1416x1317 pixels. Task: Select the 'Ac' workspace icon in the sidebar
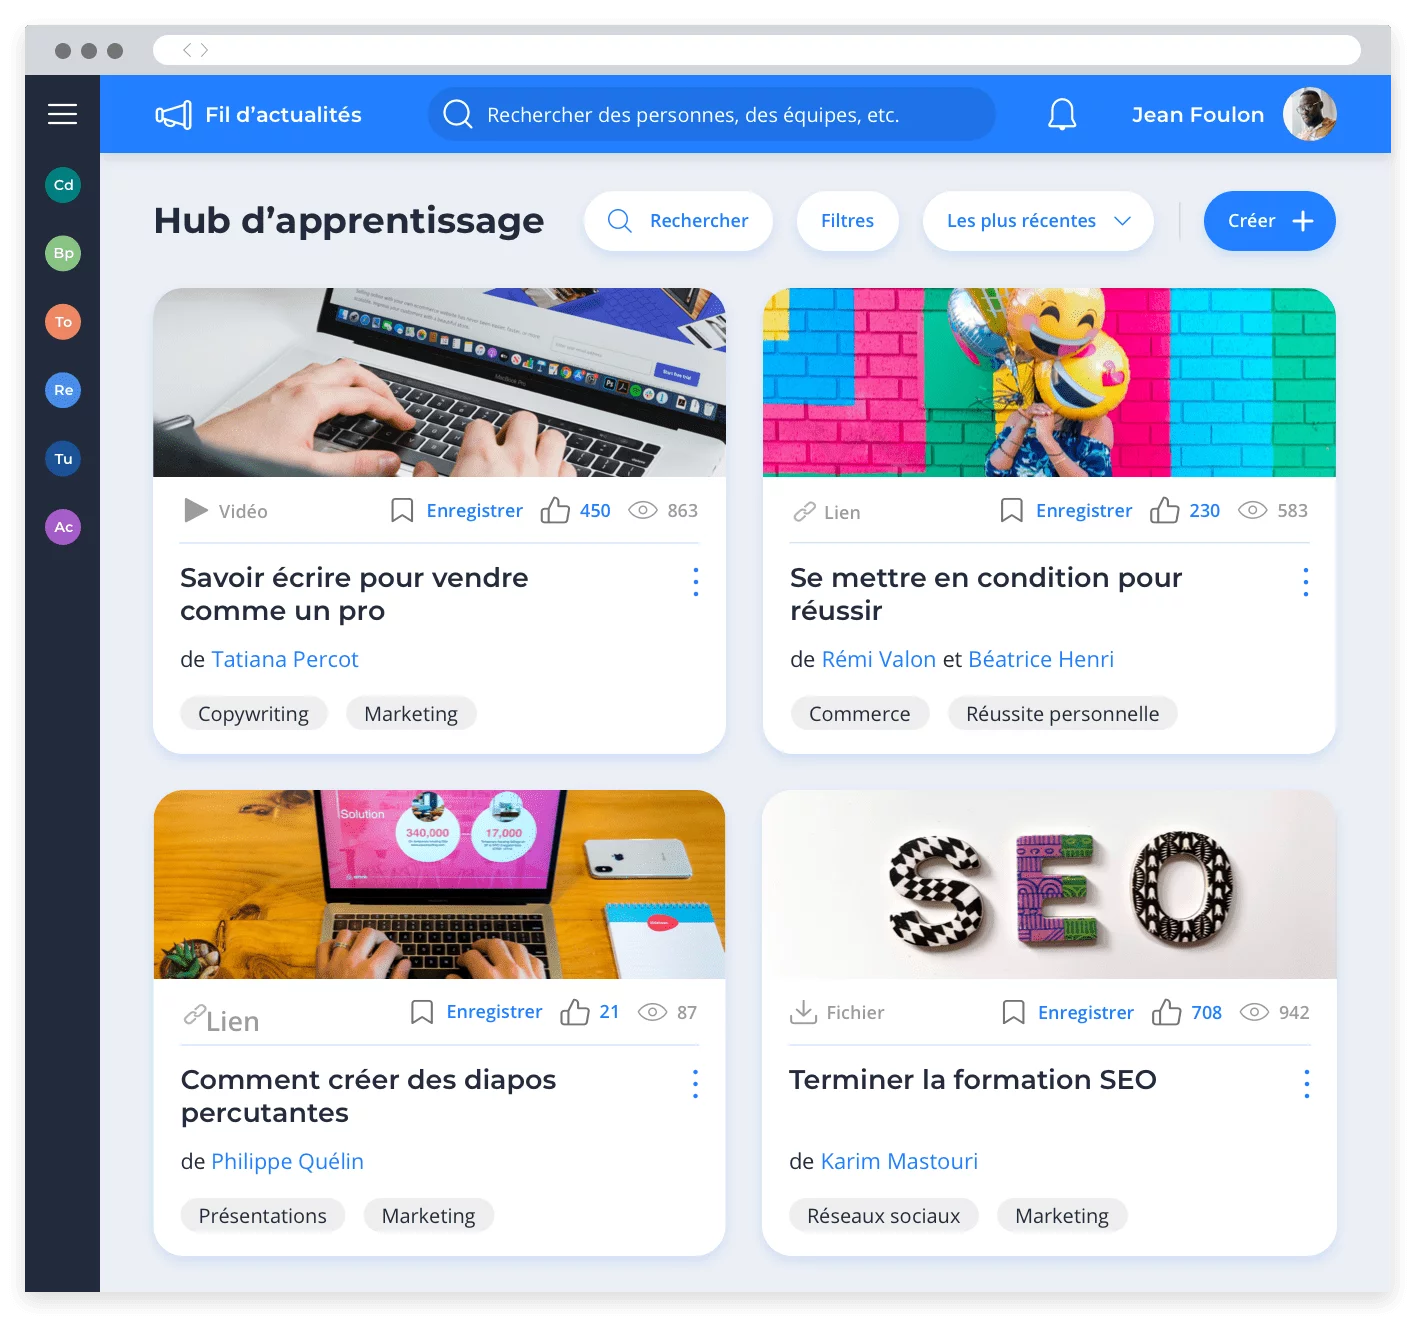[62, 526]
